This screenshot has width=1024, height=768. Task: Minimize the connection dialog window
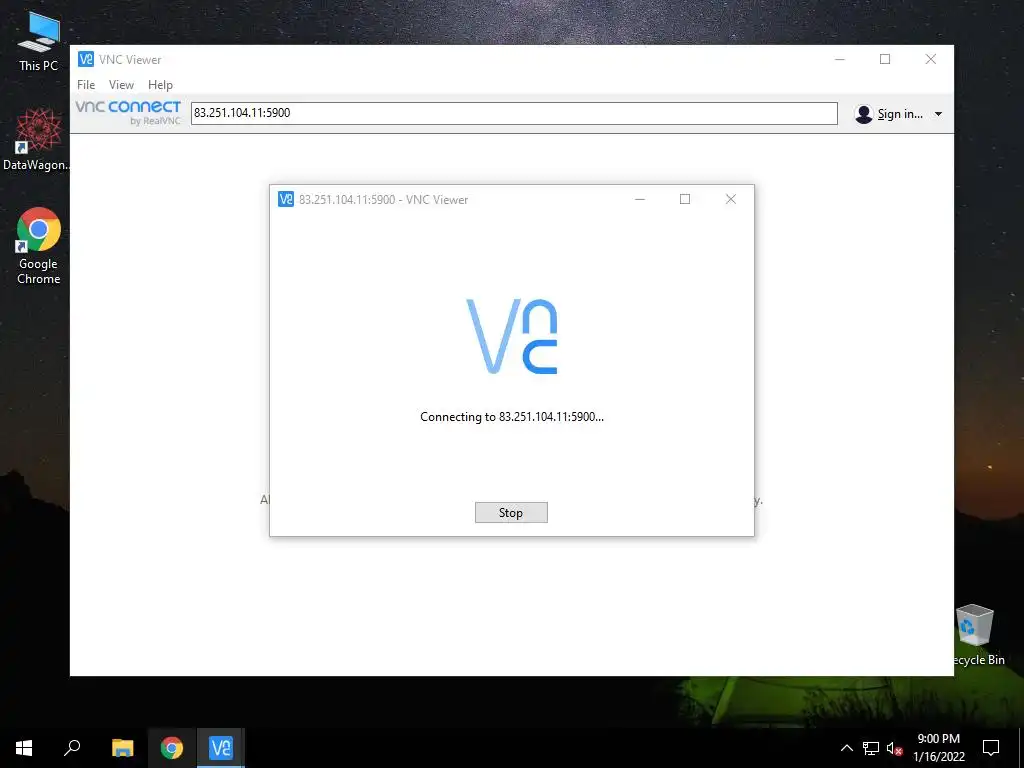tap(640, 199)
